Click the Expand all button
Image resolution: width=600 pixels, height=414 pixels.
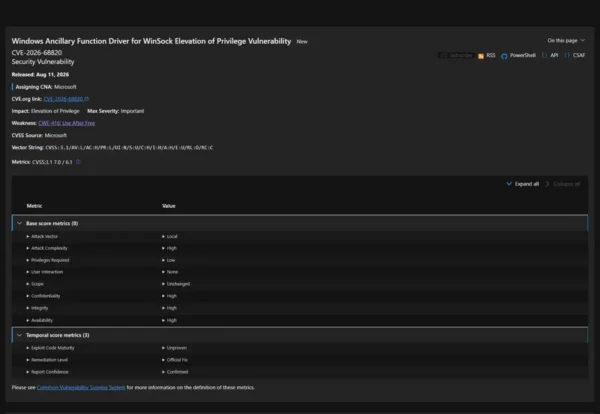522,184
